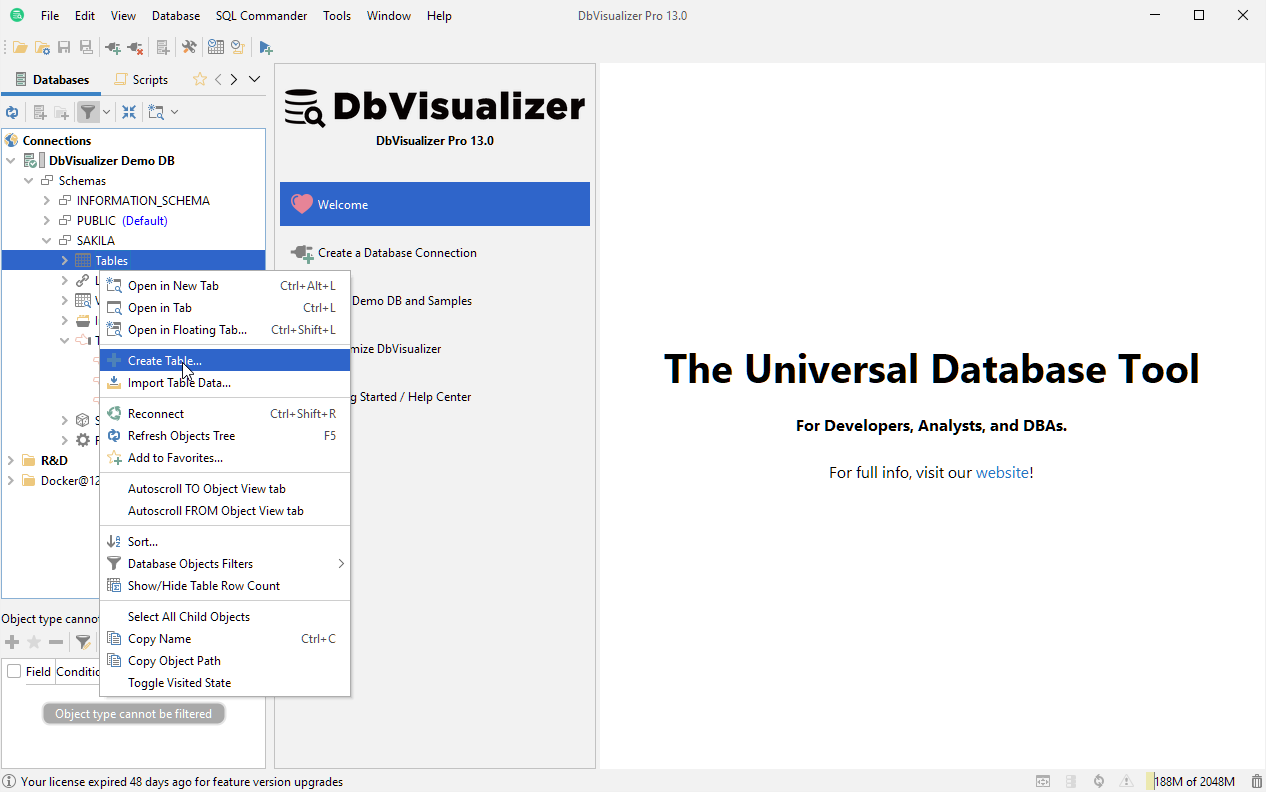The image size is (1266, 792).
Task: Switch to the Scripts tab
Action: (140, 79)
